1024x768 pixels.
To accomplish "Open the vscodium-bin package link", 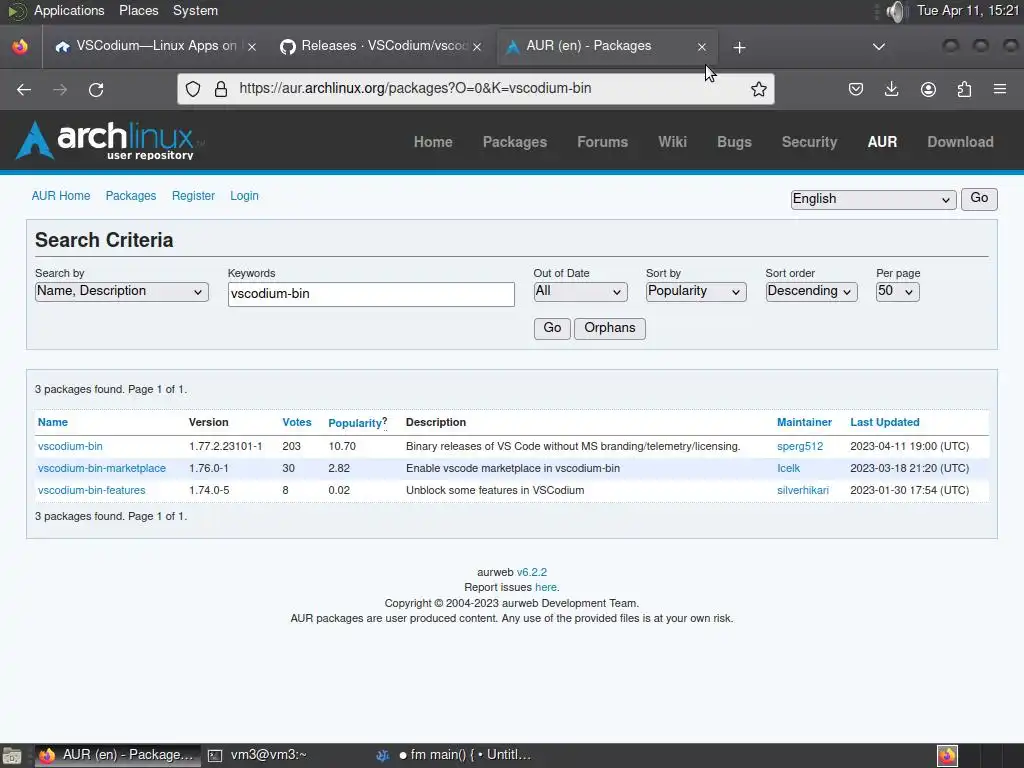I will click(x=70, y=446).
